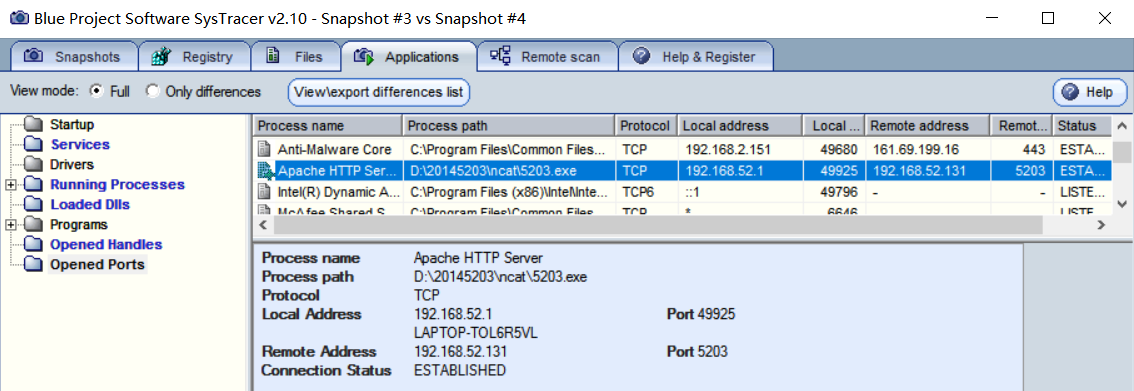The height and width of the screenshot is (391, 1134).
Task: Select Services in the tree
Action: pos(80,145)
